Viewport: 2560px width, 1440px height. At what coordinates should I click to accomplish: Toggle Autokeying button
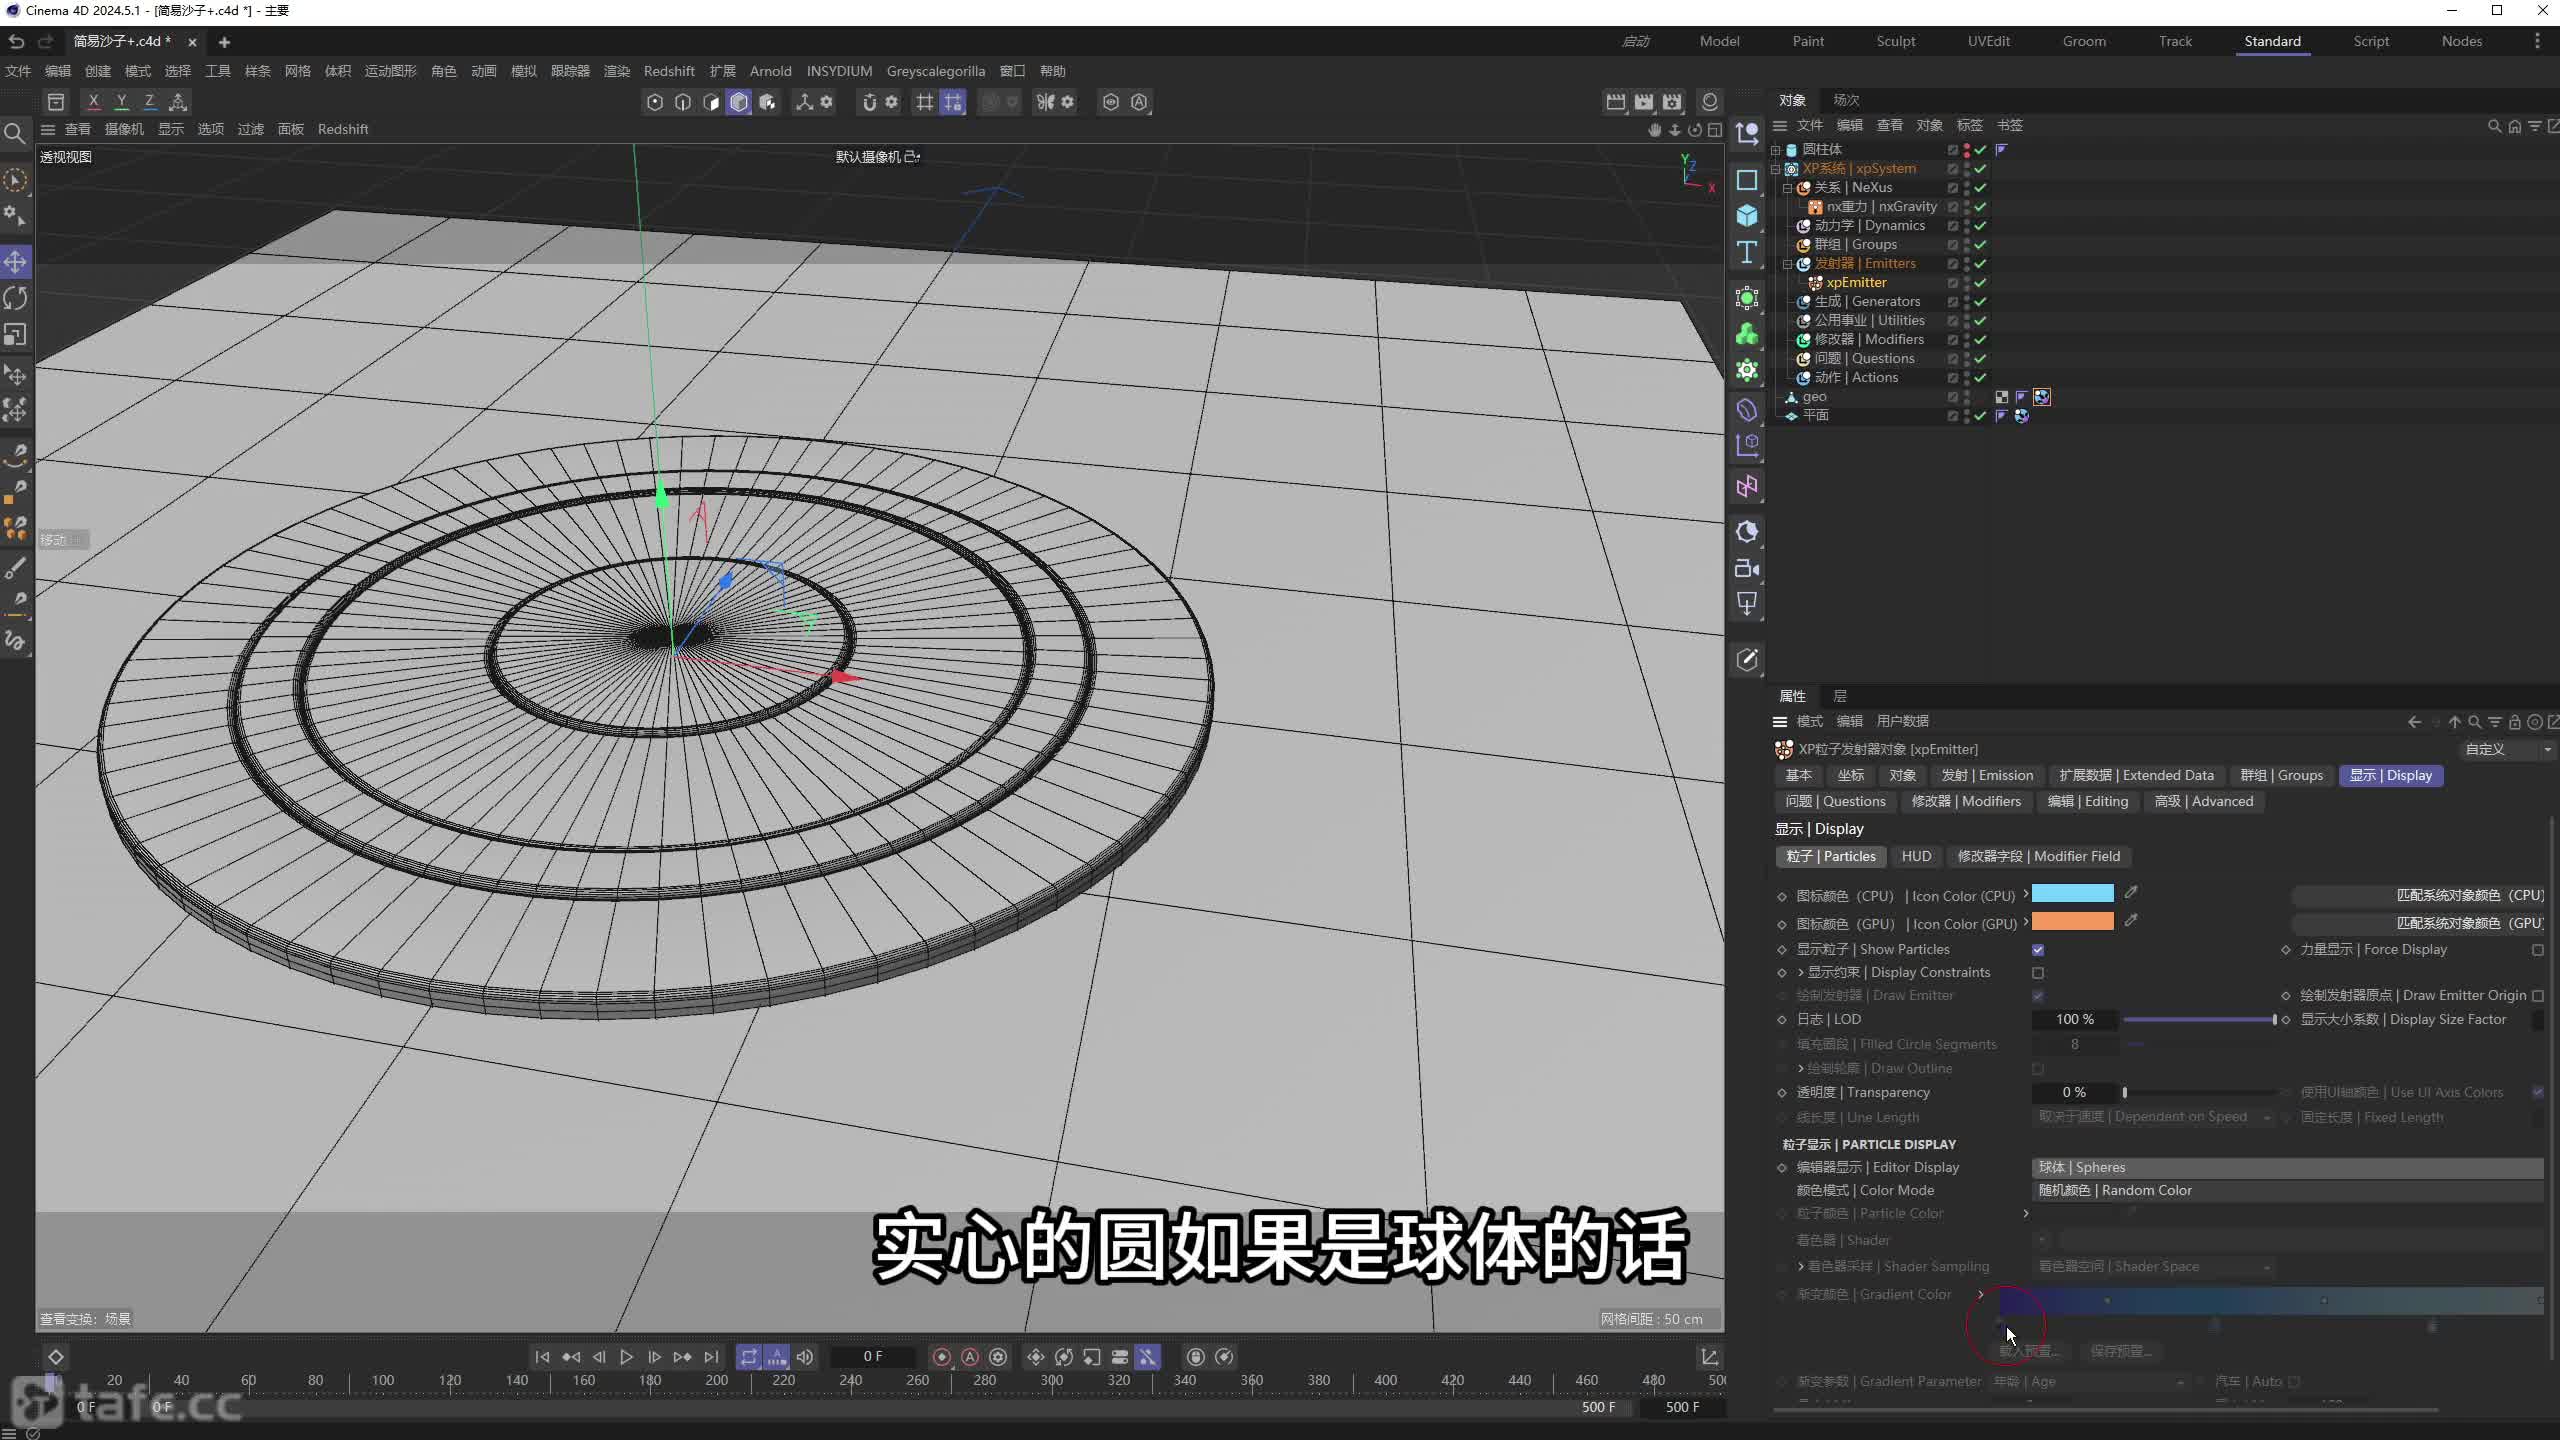[x=970, y=1357]
